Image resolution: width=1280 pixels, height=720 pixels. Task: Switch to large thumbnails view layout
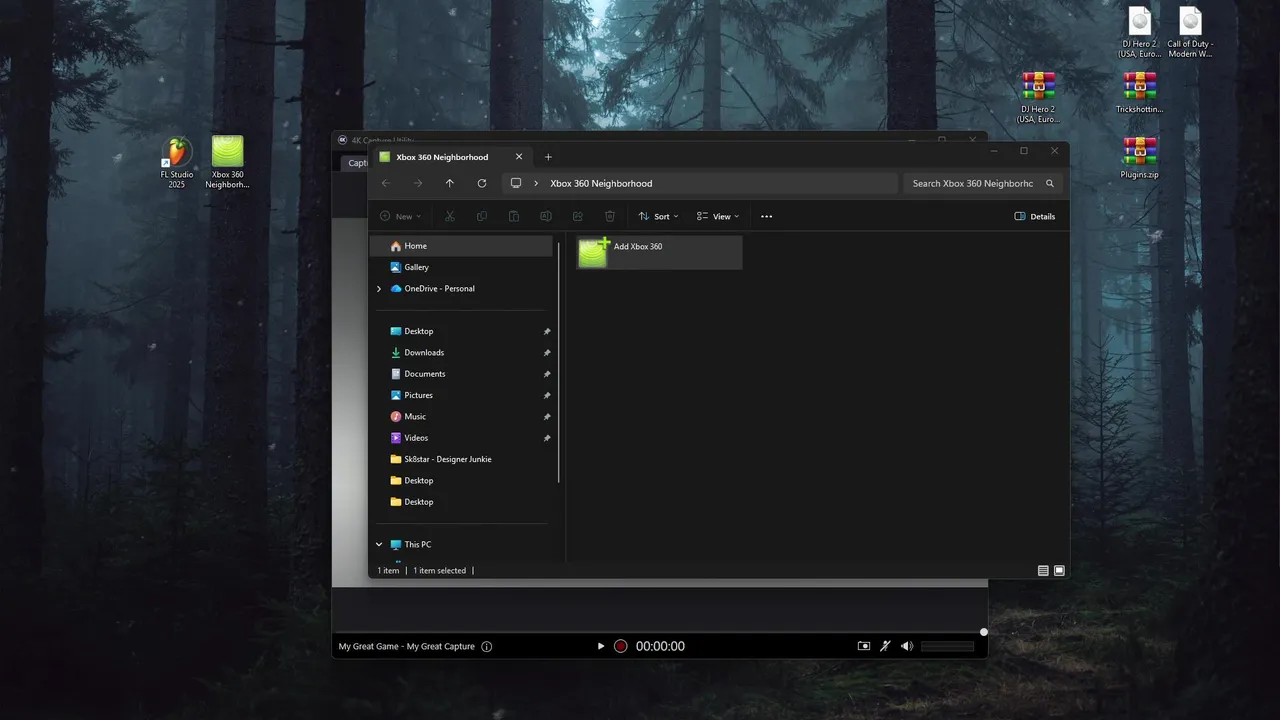1059,570
